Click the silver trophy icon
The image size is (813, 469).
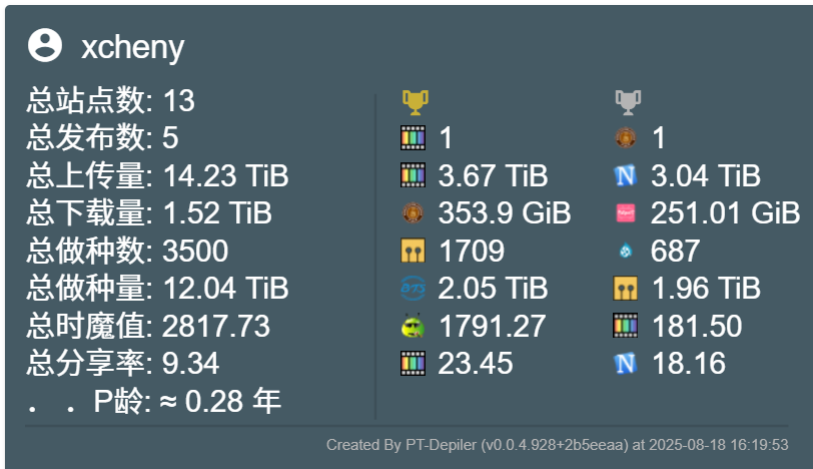coord(628,102)
